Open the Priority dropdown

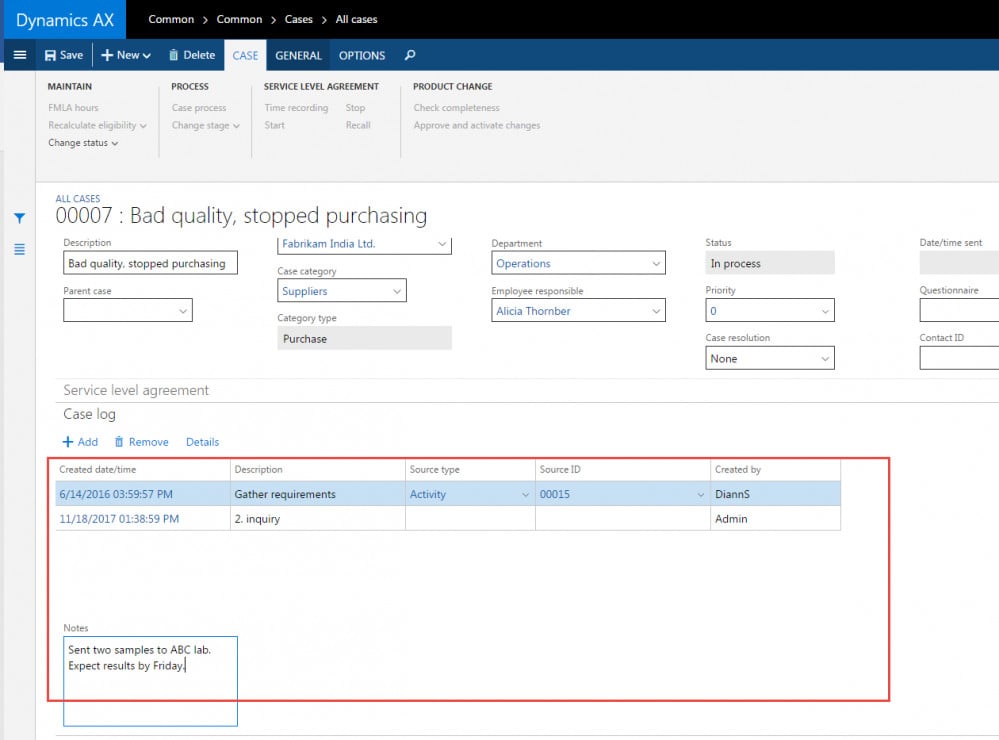(825, 311)
